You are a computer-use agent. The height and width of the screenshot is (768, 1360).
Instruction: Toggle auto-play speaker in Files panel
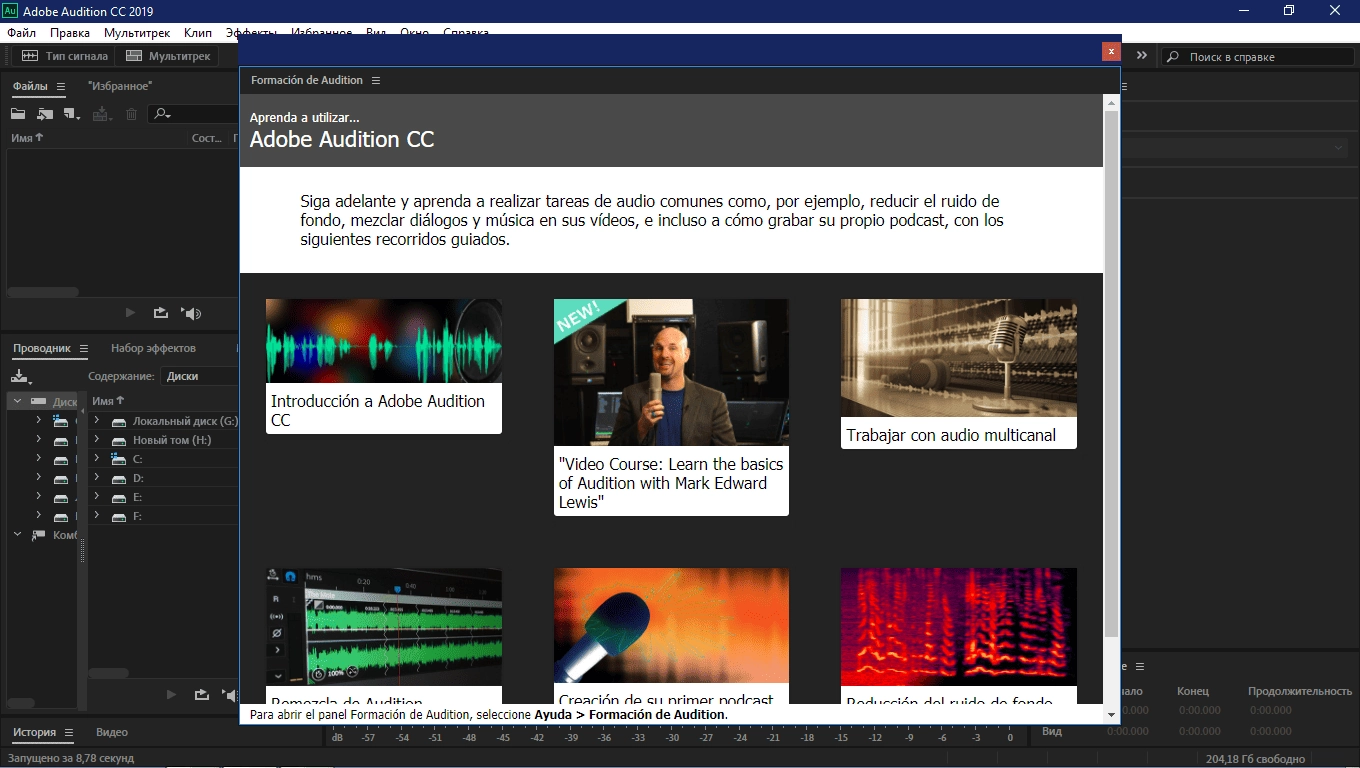point(191,313)
